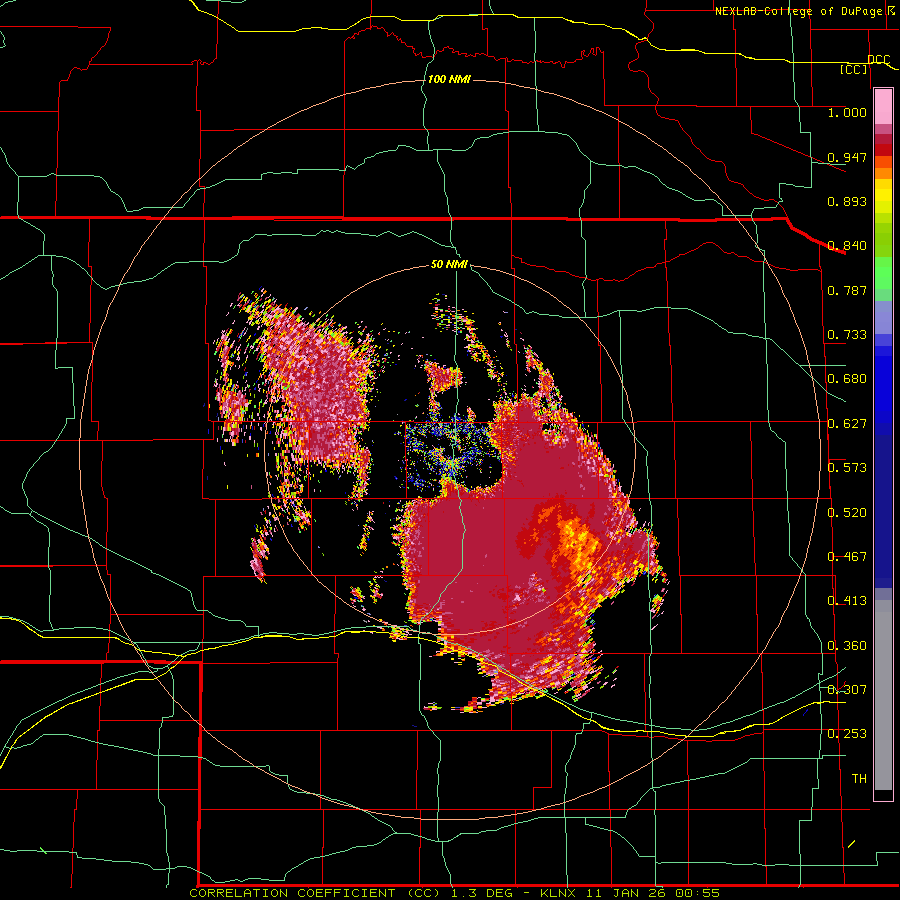This screenshot has width=900, height=900.
Task: Select the 1.000 value on the scale
Action: click(x=847, y=113)
